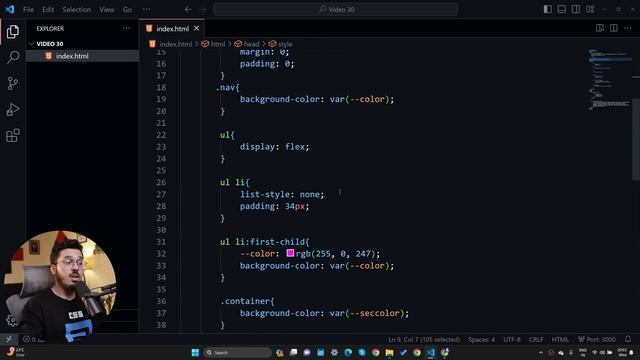Open the Selection menu
Image resolution: width=640 pixels, height=360 pixels.
pos(76,9)
